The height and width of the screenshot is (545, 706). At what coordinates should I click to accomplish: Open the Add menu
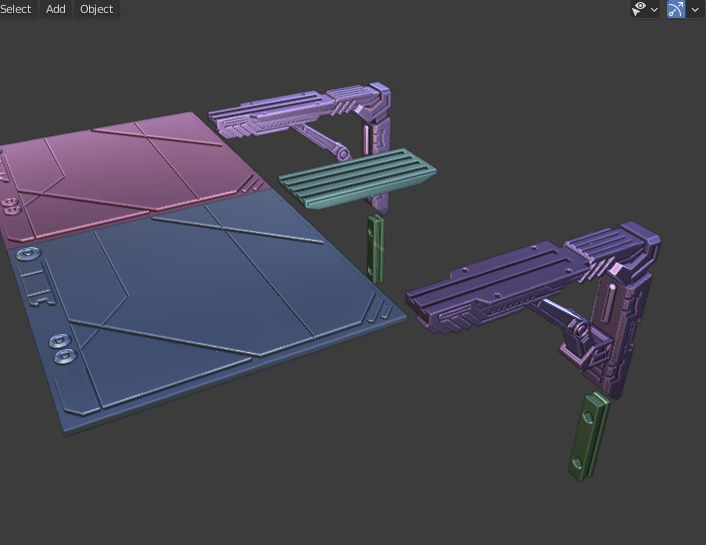[56, 9]
